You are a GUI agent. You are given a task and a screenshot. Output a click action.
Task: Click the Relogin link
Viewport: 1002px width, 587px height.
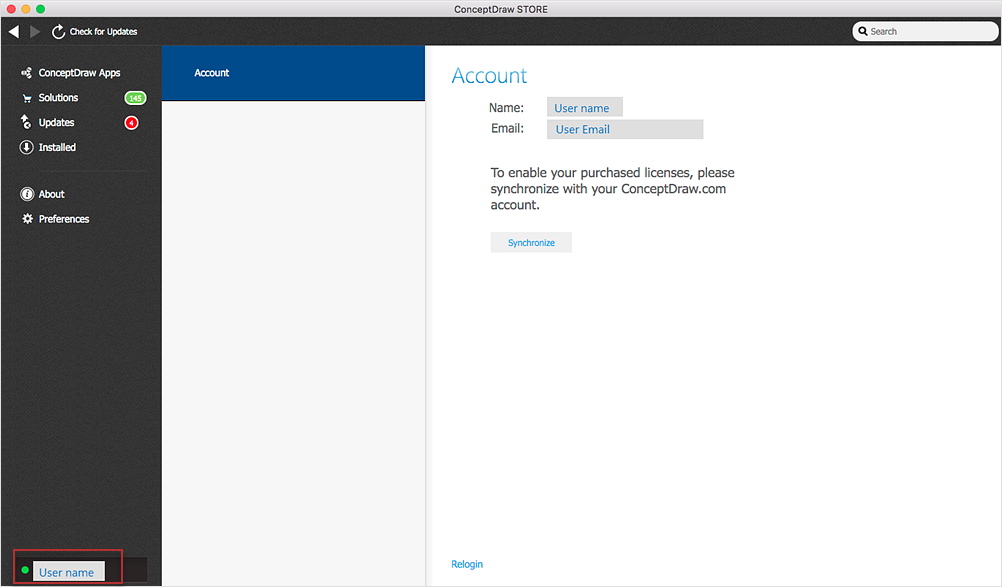coord(467,564)
